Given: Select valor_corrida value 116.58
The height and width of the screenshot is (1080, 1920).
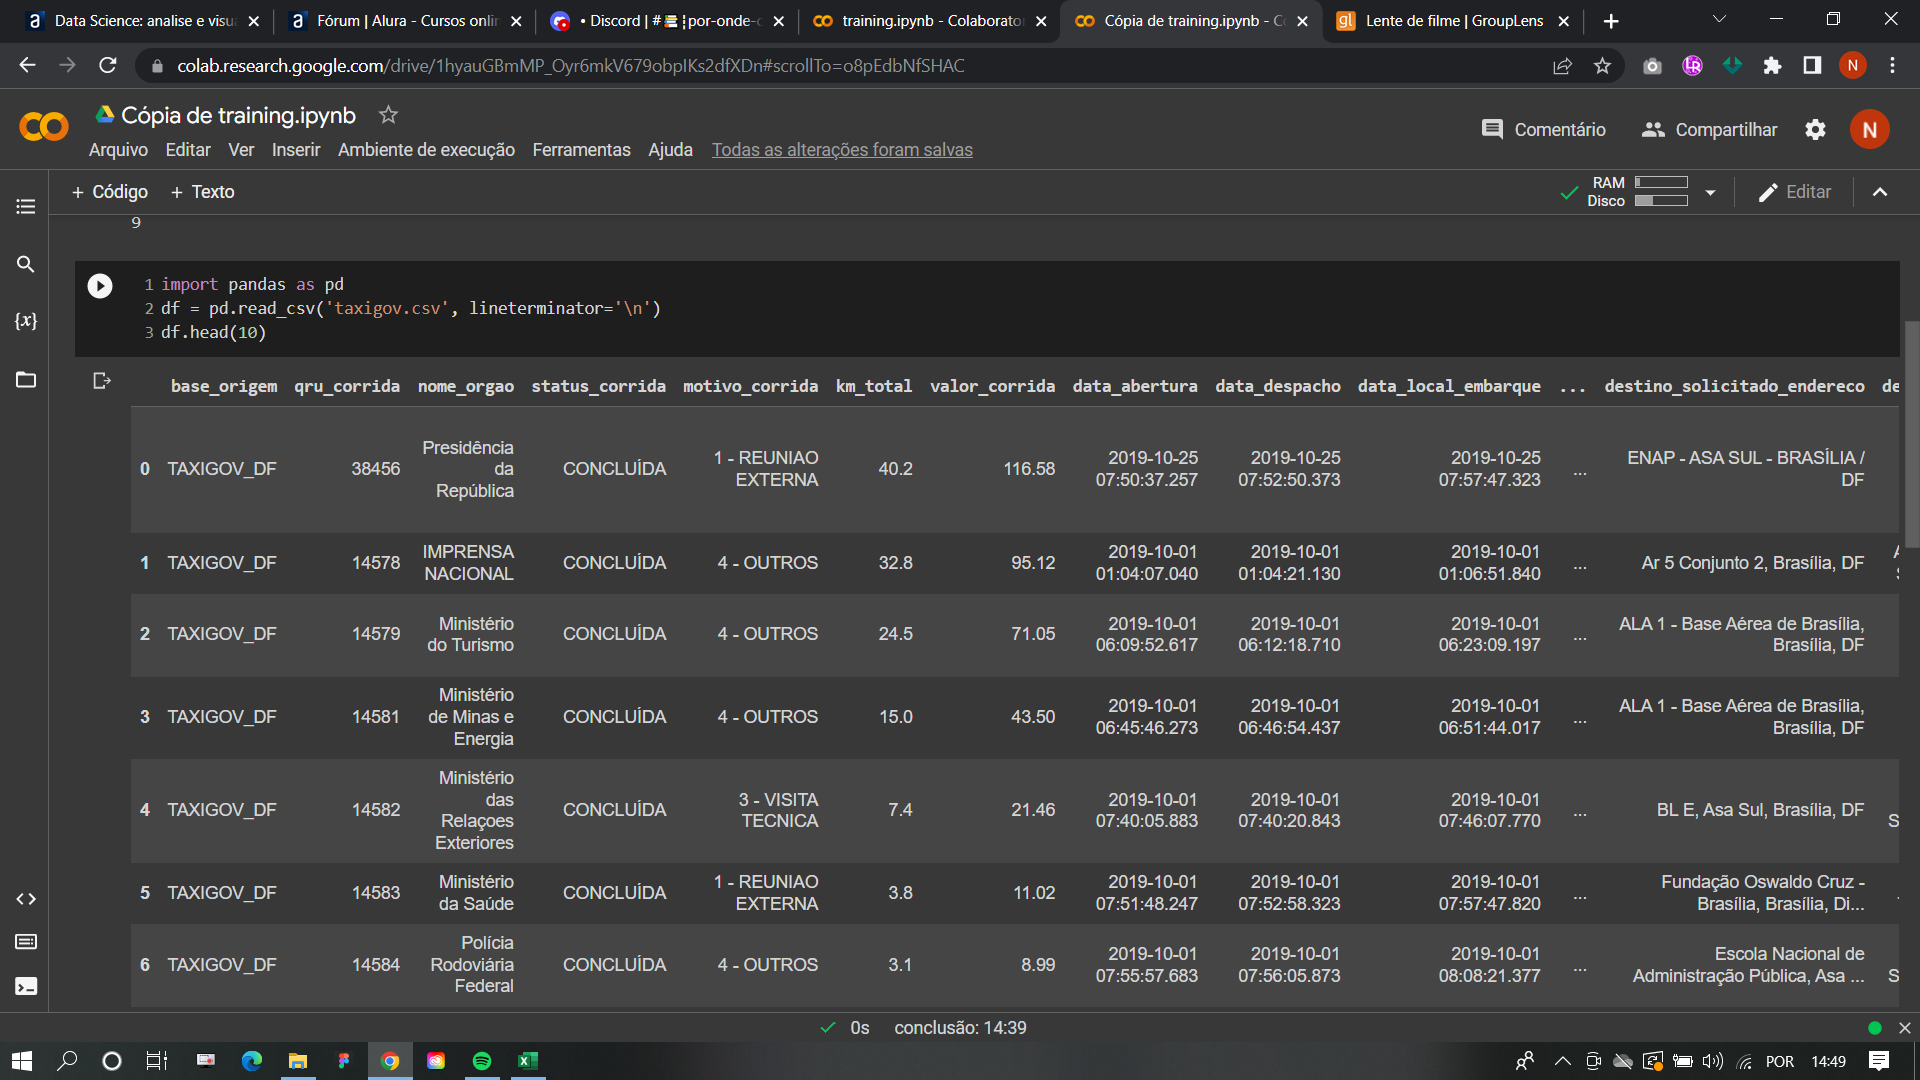Looking at the screenshot, I should (x=1029, y=469).
